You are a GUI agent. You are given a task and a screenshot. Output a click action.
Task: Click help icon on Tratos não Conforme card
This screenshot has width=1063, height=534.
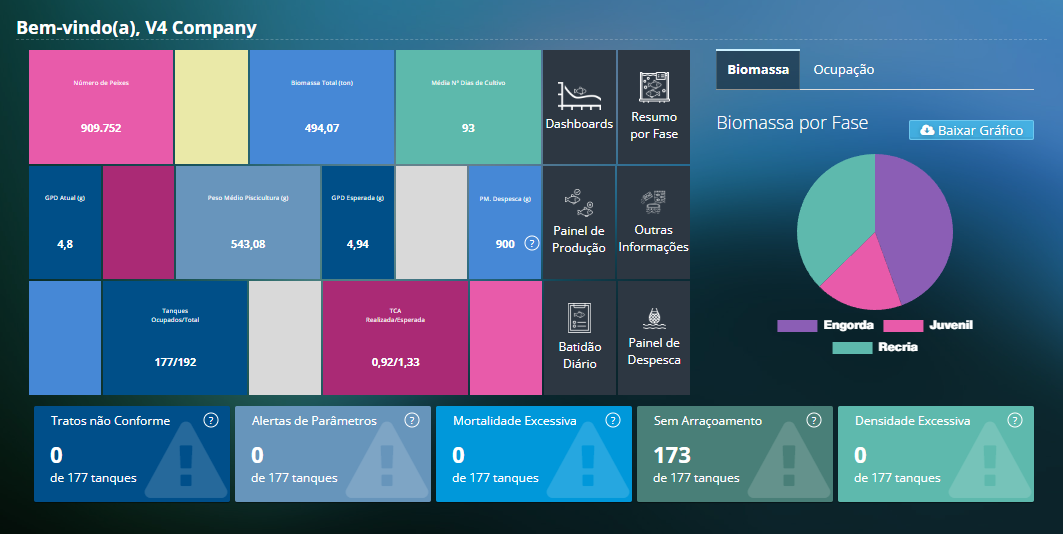pyautogui.click(x=211, y=420)
